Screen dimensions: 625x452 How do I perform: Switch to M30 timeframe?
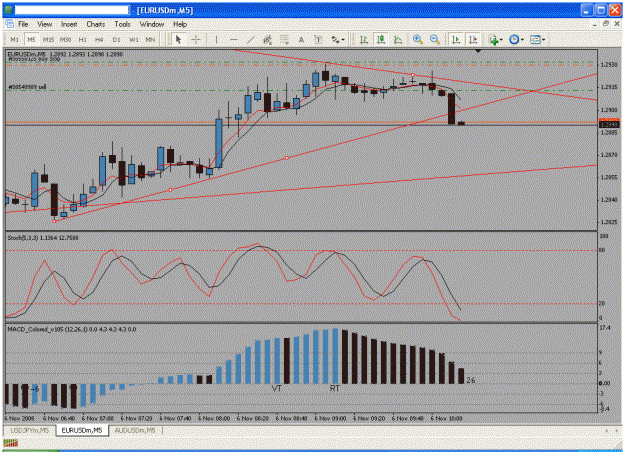[65, 39]
